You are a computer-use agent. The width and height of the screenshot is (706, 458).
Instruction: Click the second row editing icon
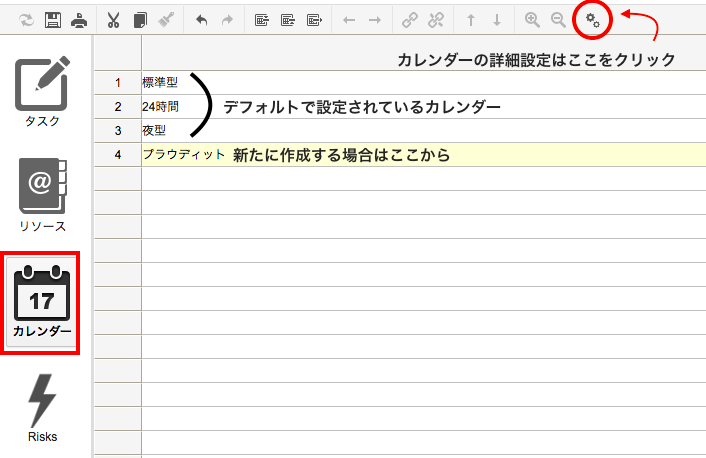click(288, 20)
